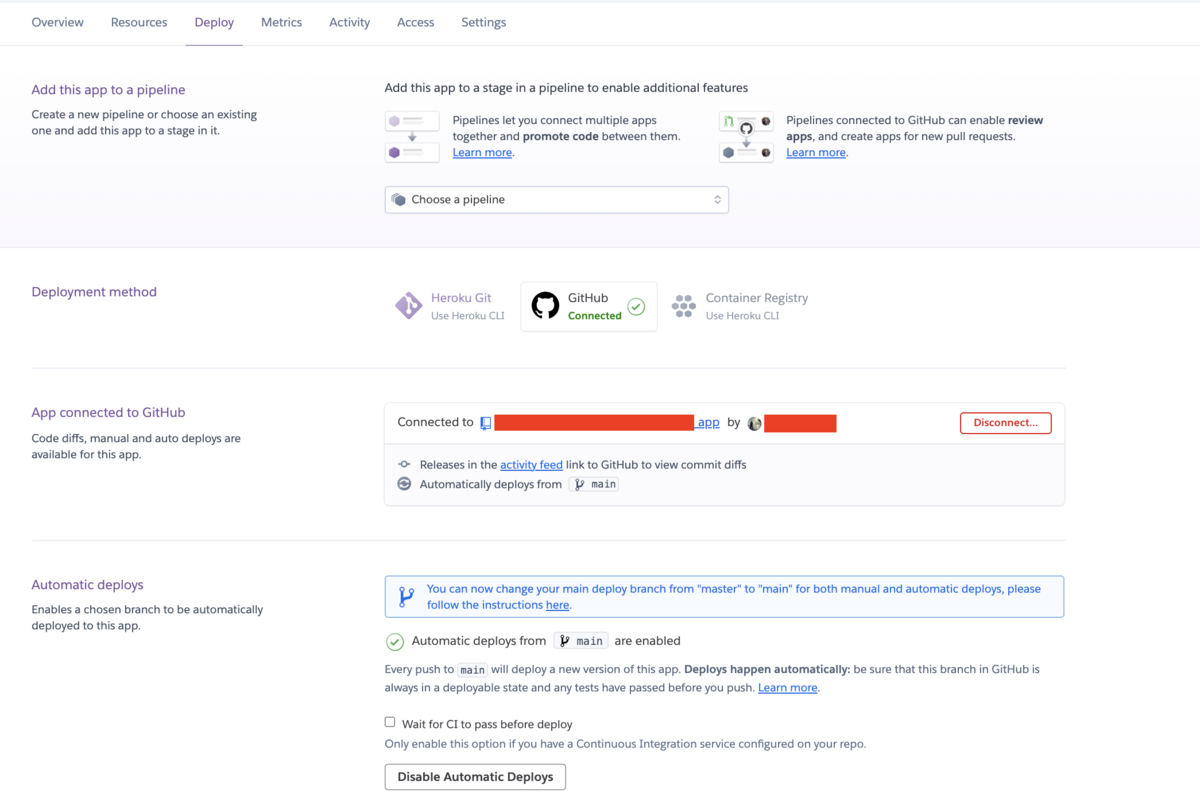Click the commit icon beside Releases
Viewport: 1200px width, 812px height.
(x=404, y=465)
